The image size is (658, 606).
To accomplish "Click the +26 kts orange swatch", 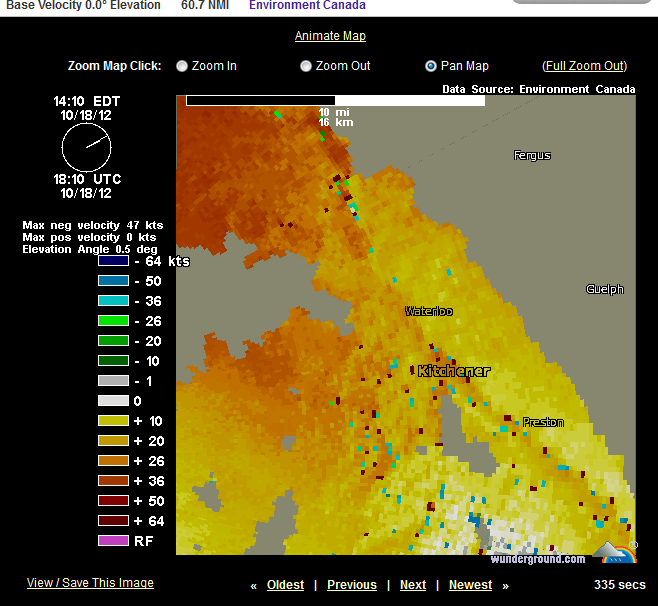I will (x=113, y=461).
